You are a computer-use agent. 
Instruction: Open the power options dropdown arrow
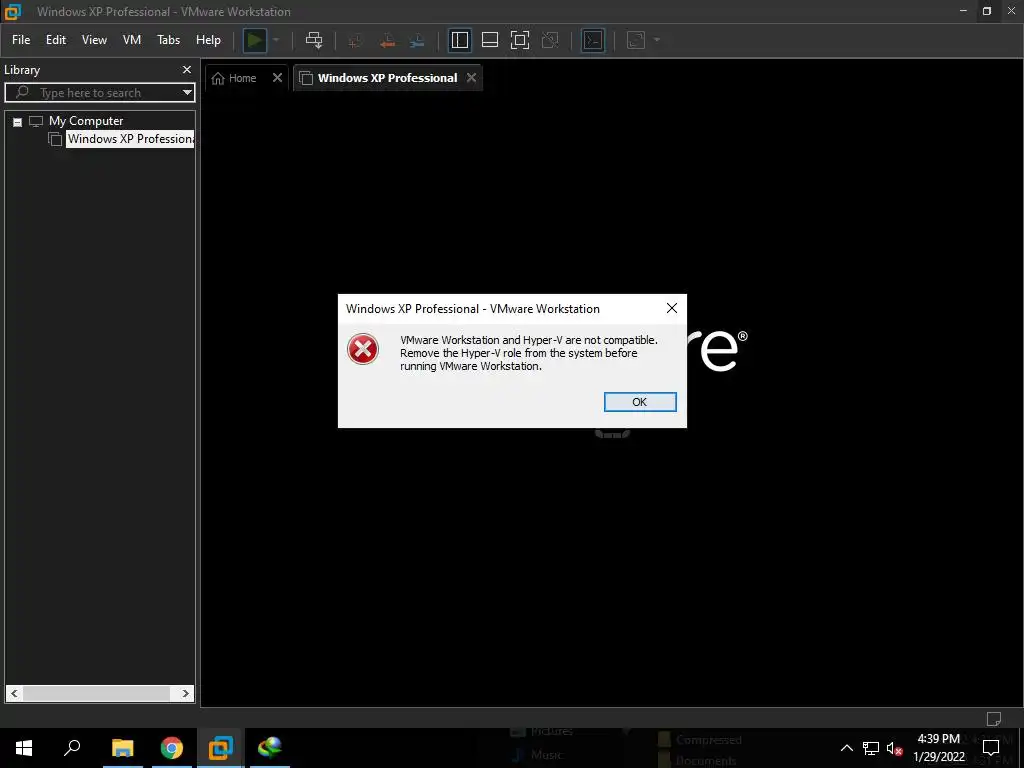276,40
